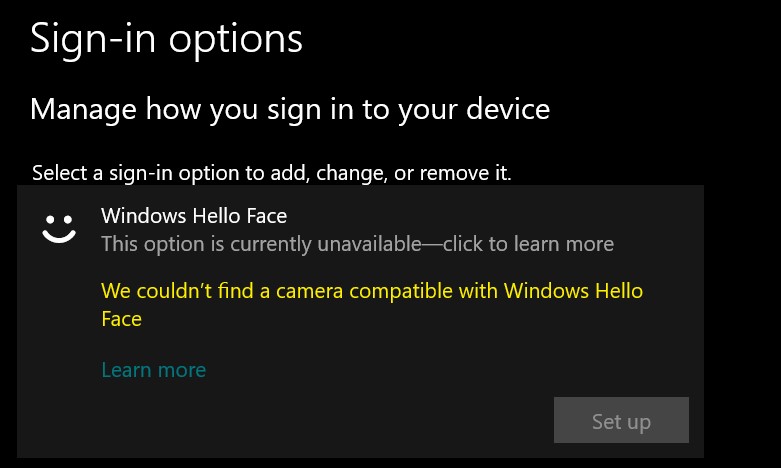Click 'We couldn't find a camera' text

[x=222, y=291]
